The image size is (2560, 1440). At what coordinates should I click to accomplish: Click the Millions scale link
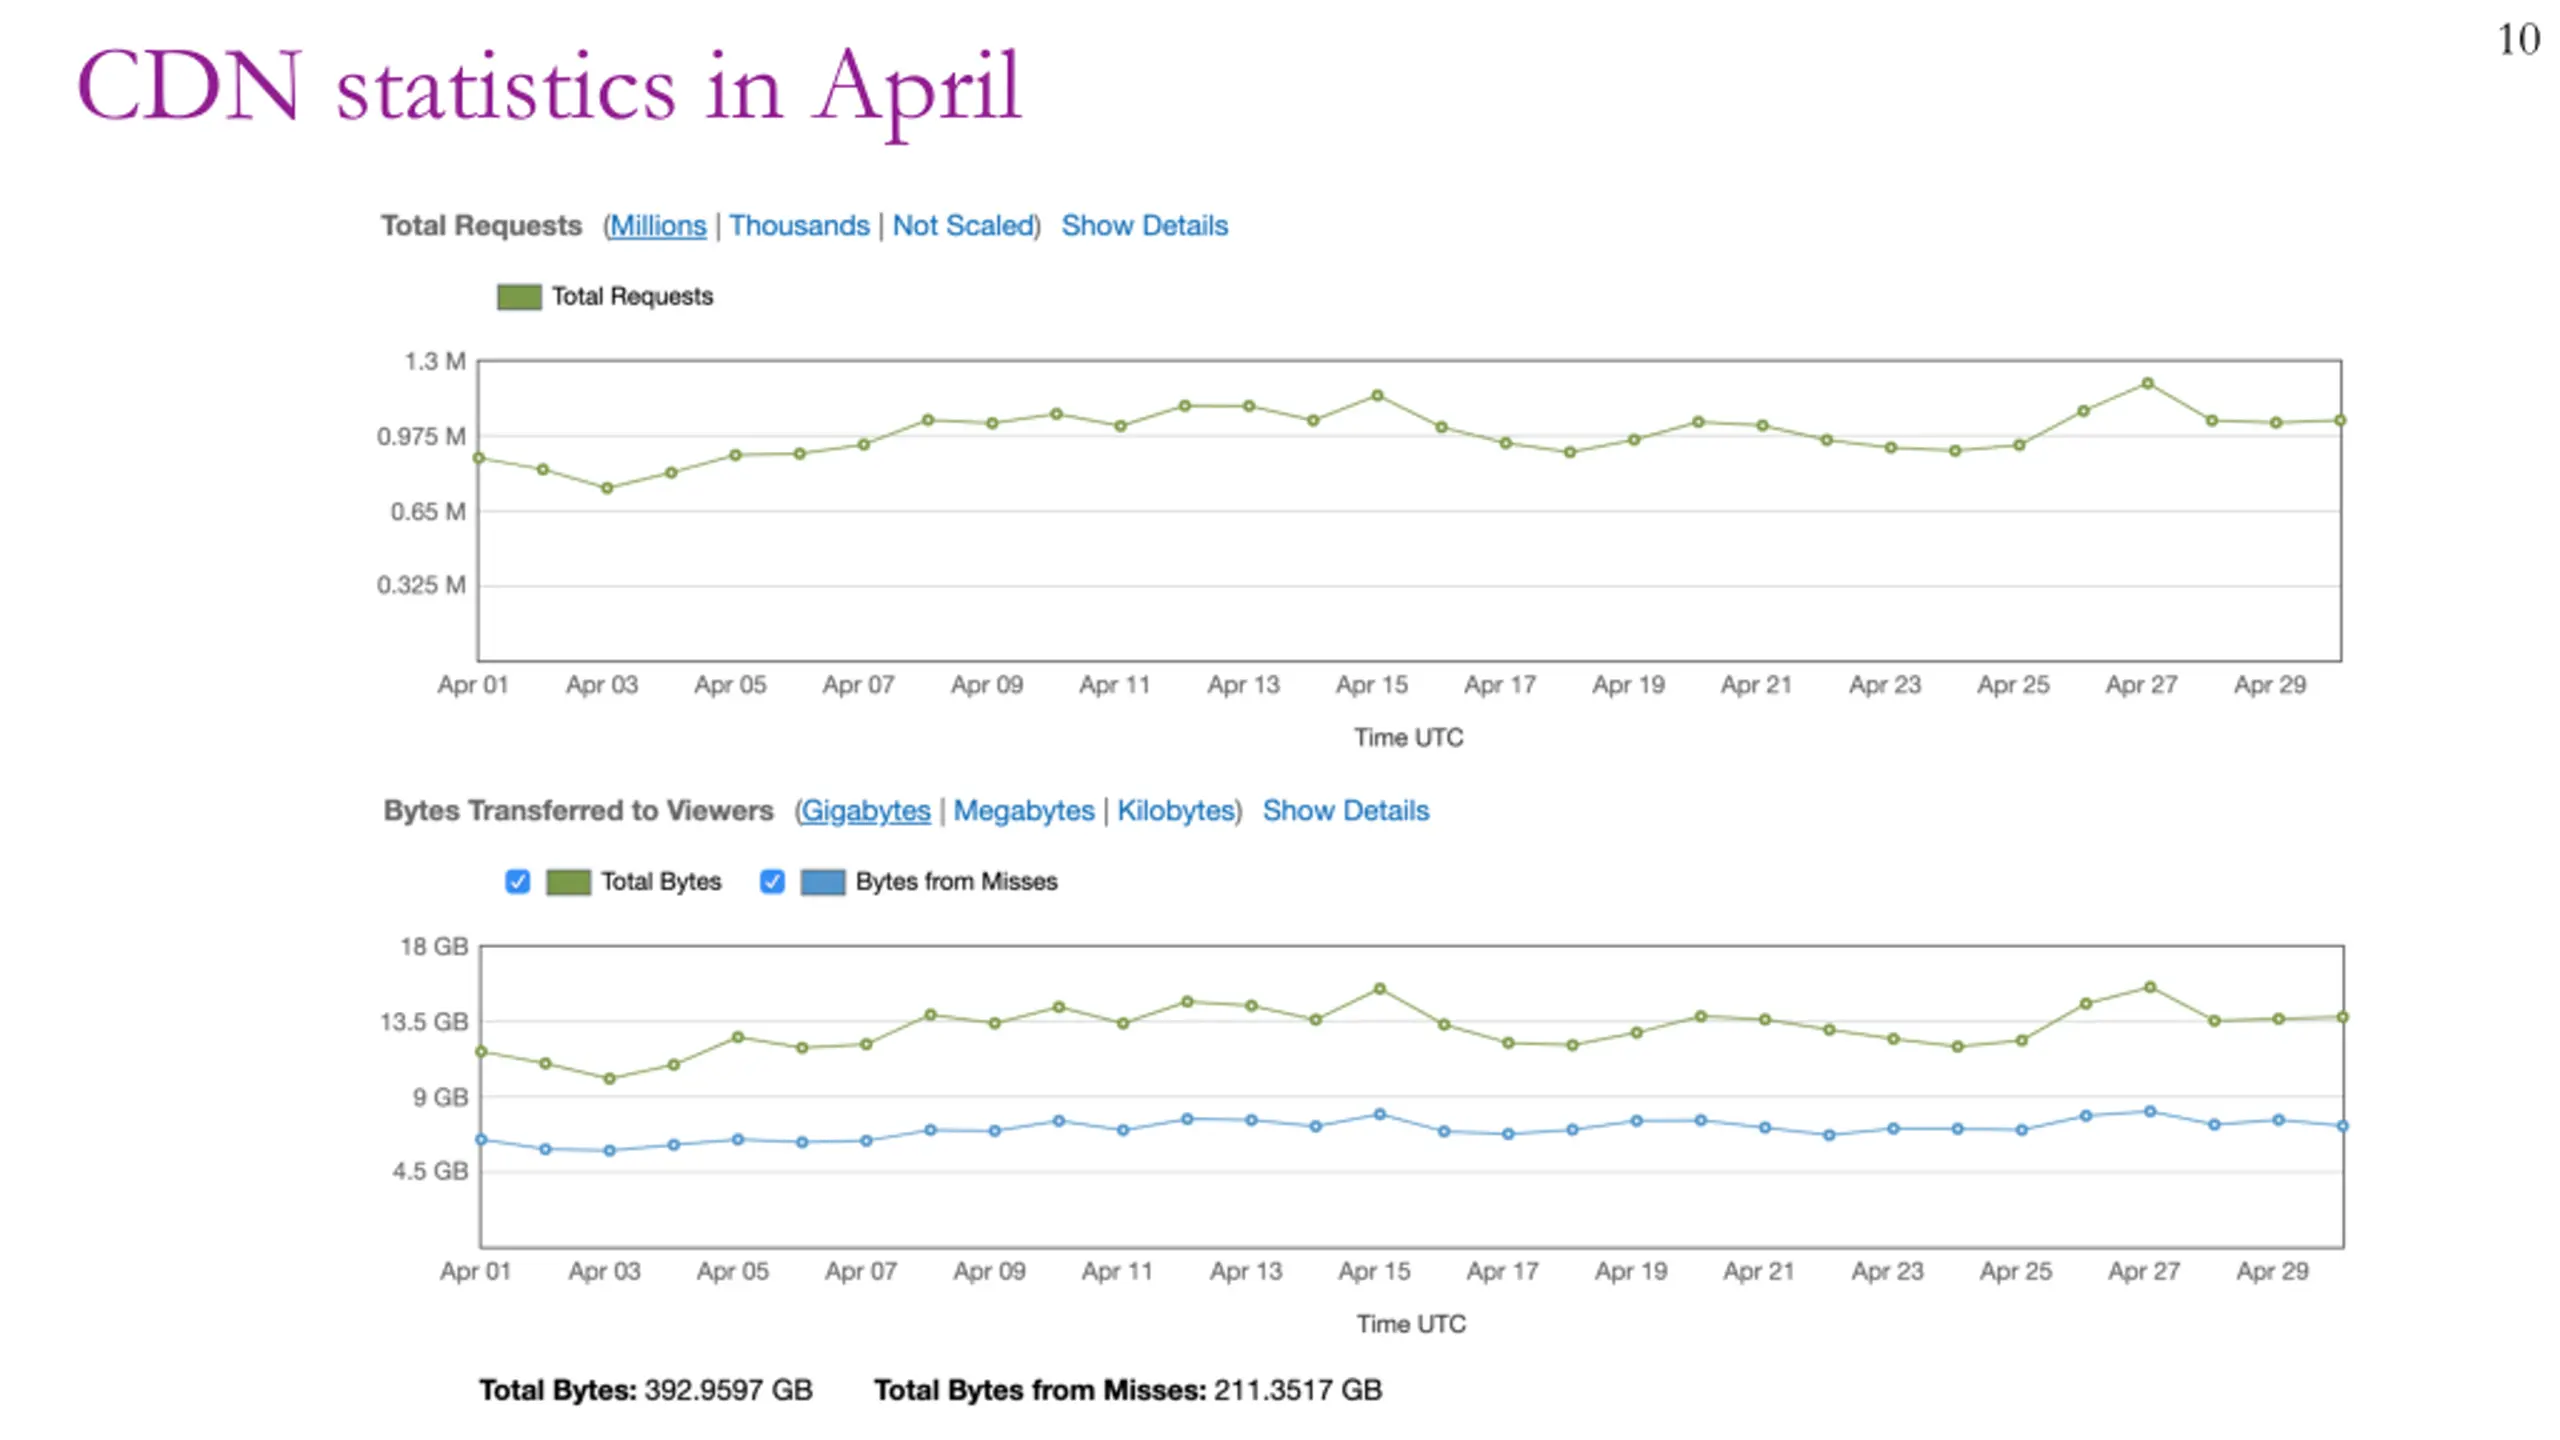pyautogui.click(x=658, y=226)
